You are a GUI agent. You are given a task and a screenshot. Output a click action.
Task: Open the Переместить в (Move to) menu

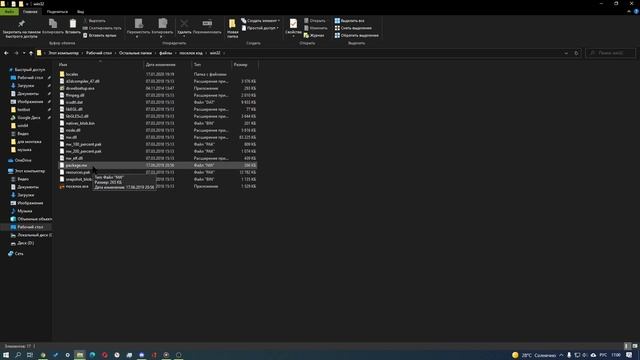click(138, 28)
